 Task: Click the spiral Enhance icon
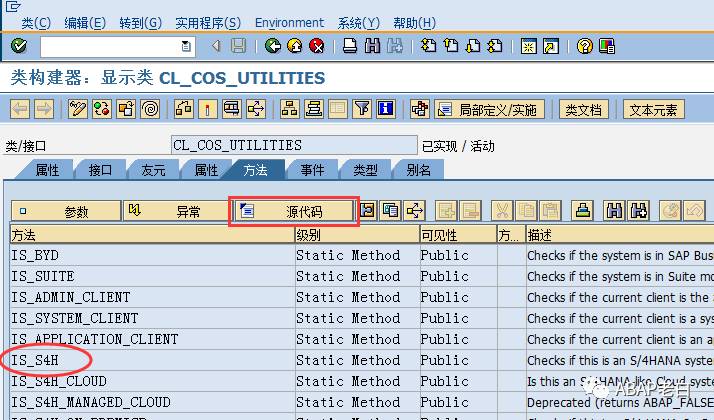(150, 109)
